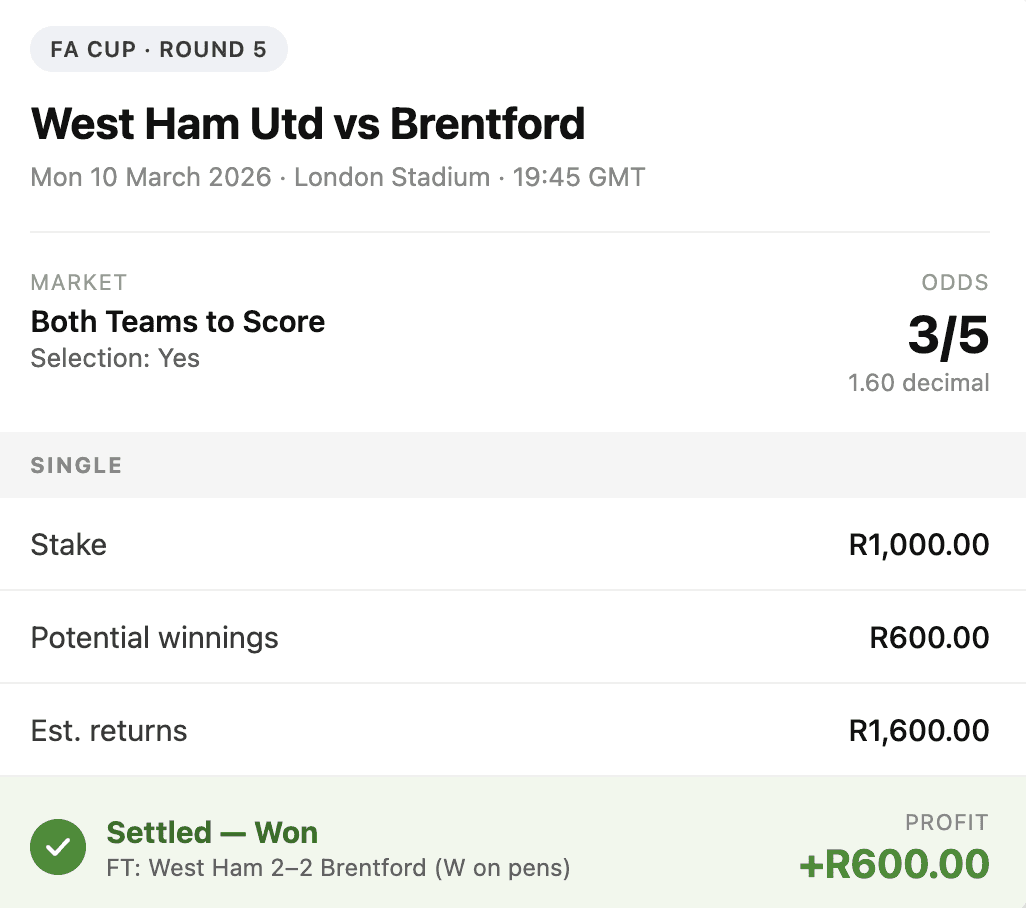The height and width of the screenshot is (908, 1026).
Task: Expand the Potential winnings row
Action: 154,637
